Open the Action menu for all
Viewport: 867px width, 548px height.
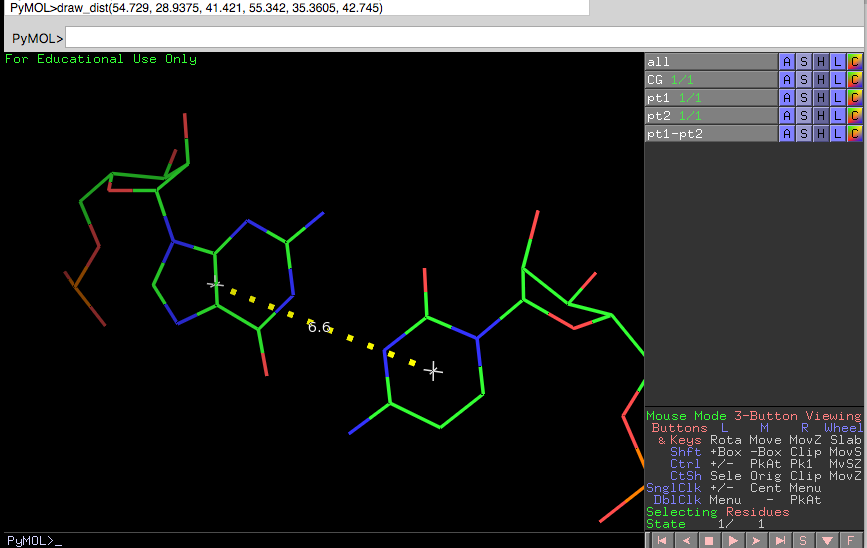click(787, 62)
